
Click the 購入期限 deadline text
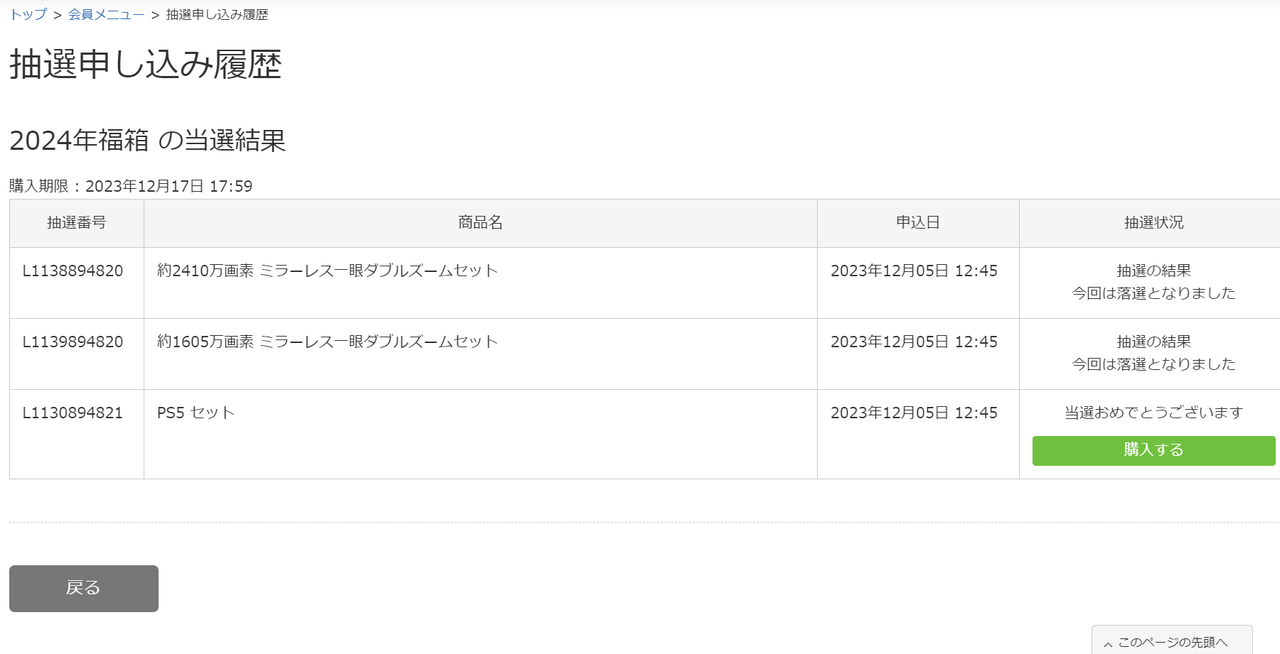[130, 186]
